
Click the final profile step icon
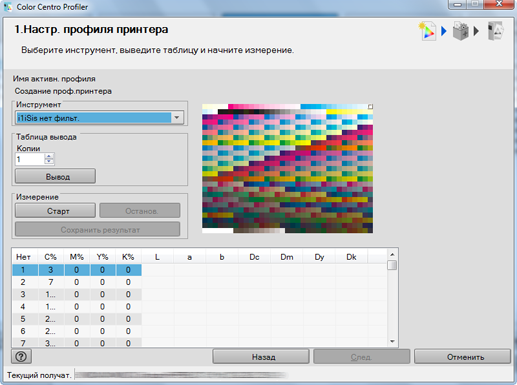pos(495,31)
